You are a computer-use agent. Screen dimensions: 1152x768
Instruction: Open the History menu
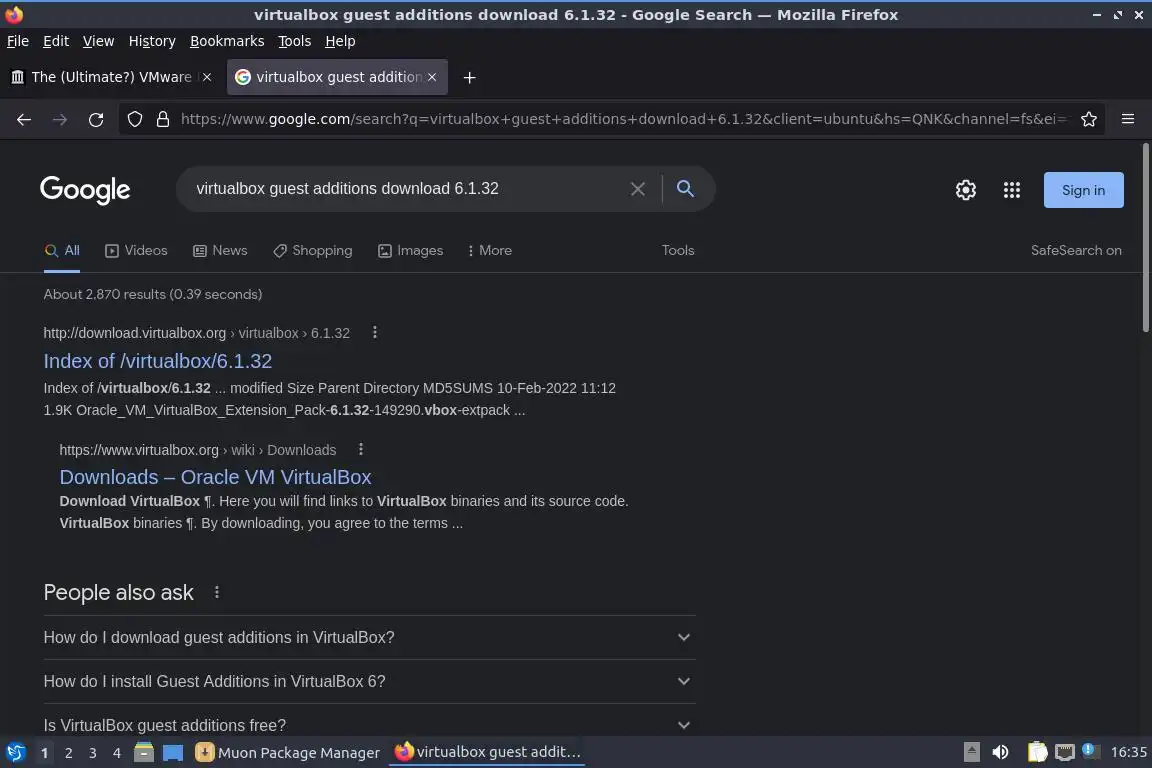pos(152,41)
